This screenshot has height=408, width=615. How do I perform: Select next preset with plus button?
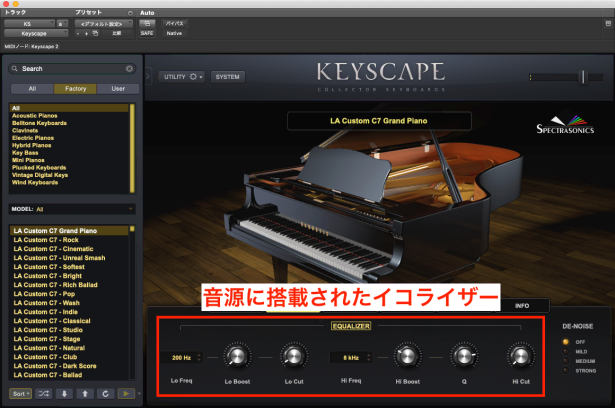pyautogui.click(x=86, y=33)
